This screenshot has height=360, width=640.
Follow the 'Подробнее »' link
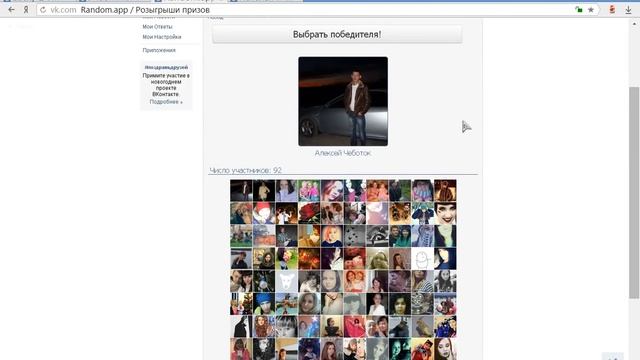click(x=166, y=102)
